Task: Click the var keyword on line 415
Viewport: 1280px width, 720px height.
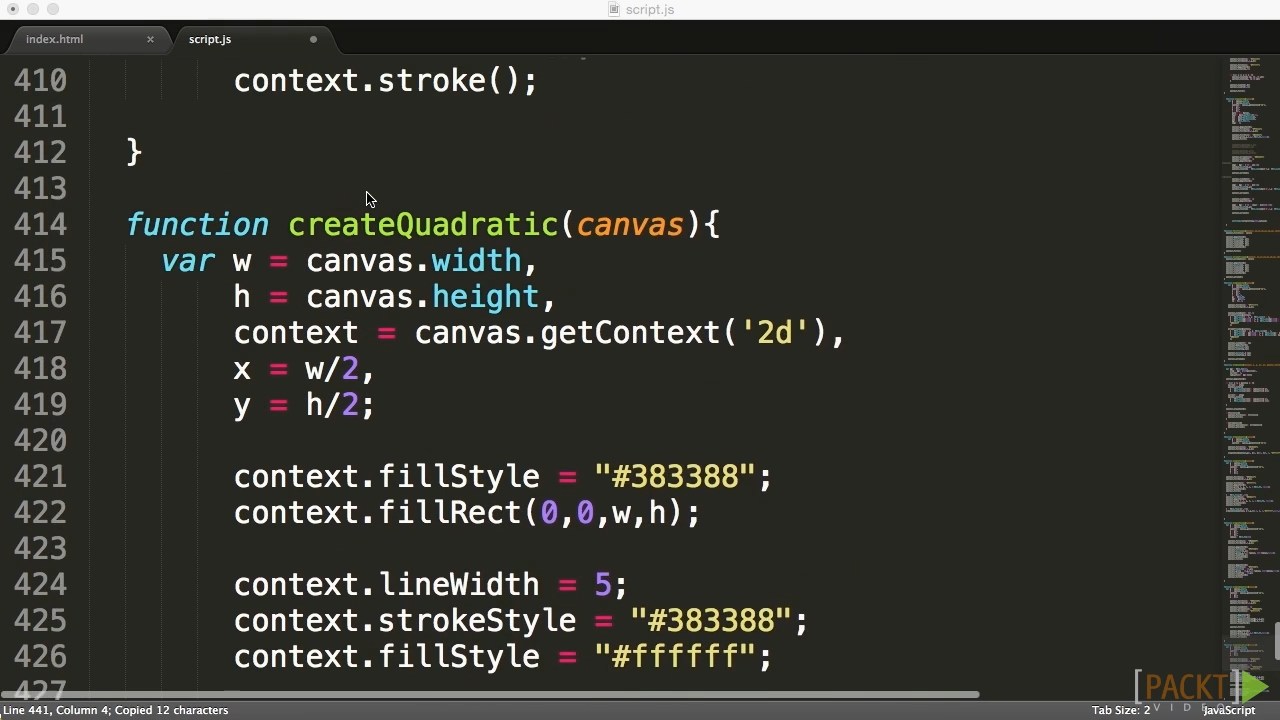Action: click(188, 261)
